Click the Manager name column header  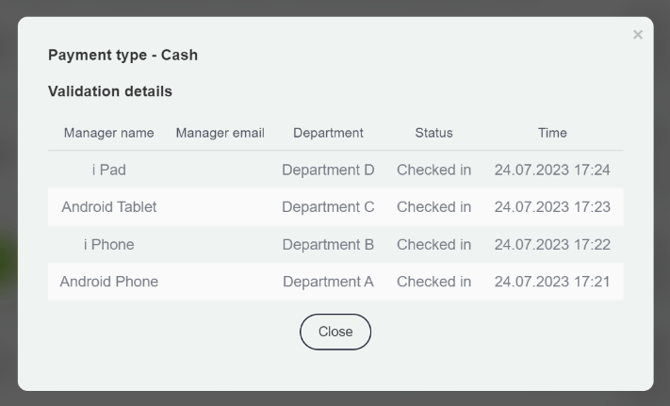109,133
